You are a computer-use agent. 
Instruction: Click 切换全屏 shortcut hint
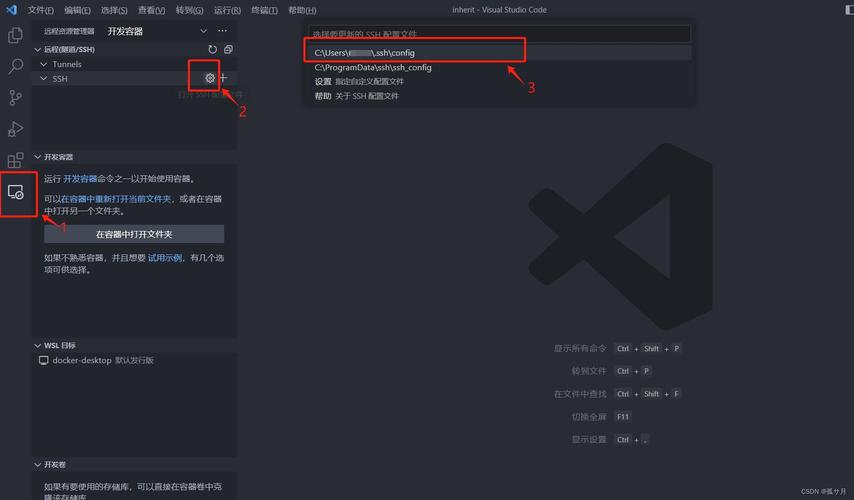[589, 417]
